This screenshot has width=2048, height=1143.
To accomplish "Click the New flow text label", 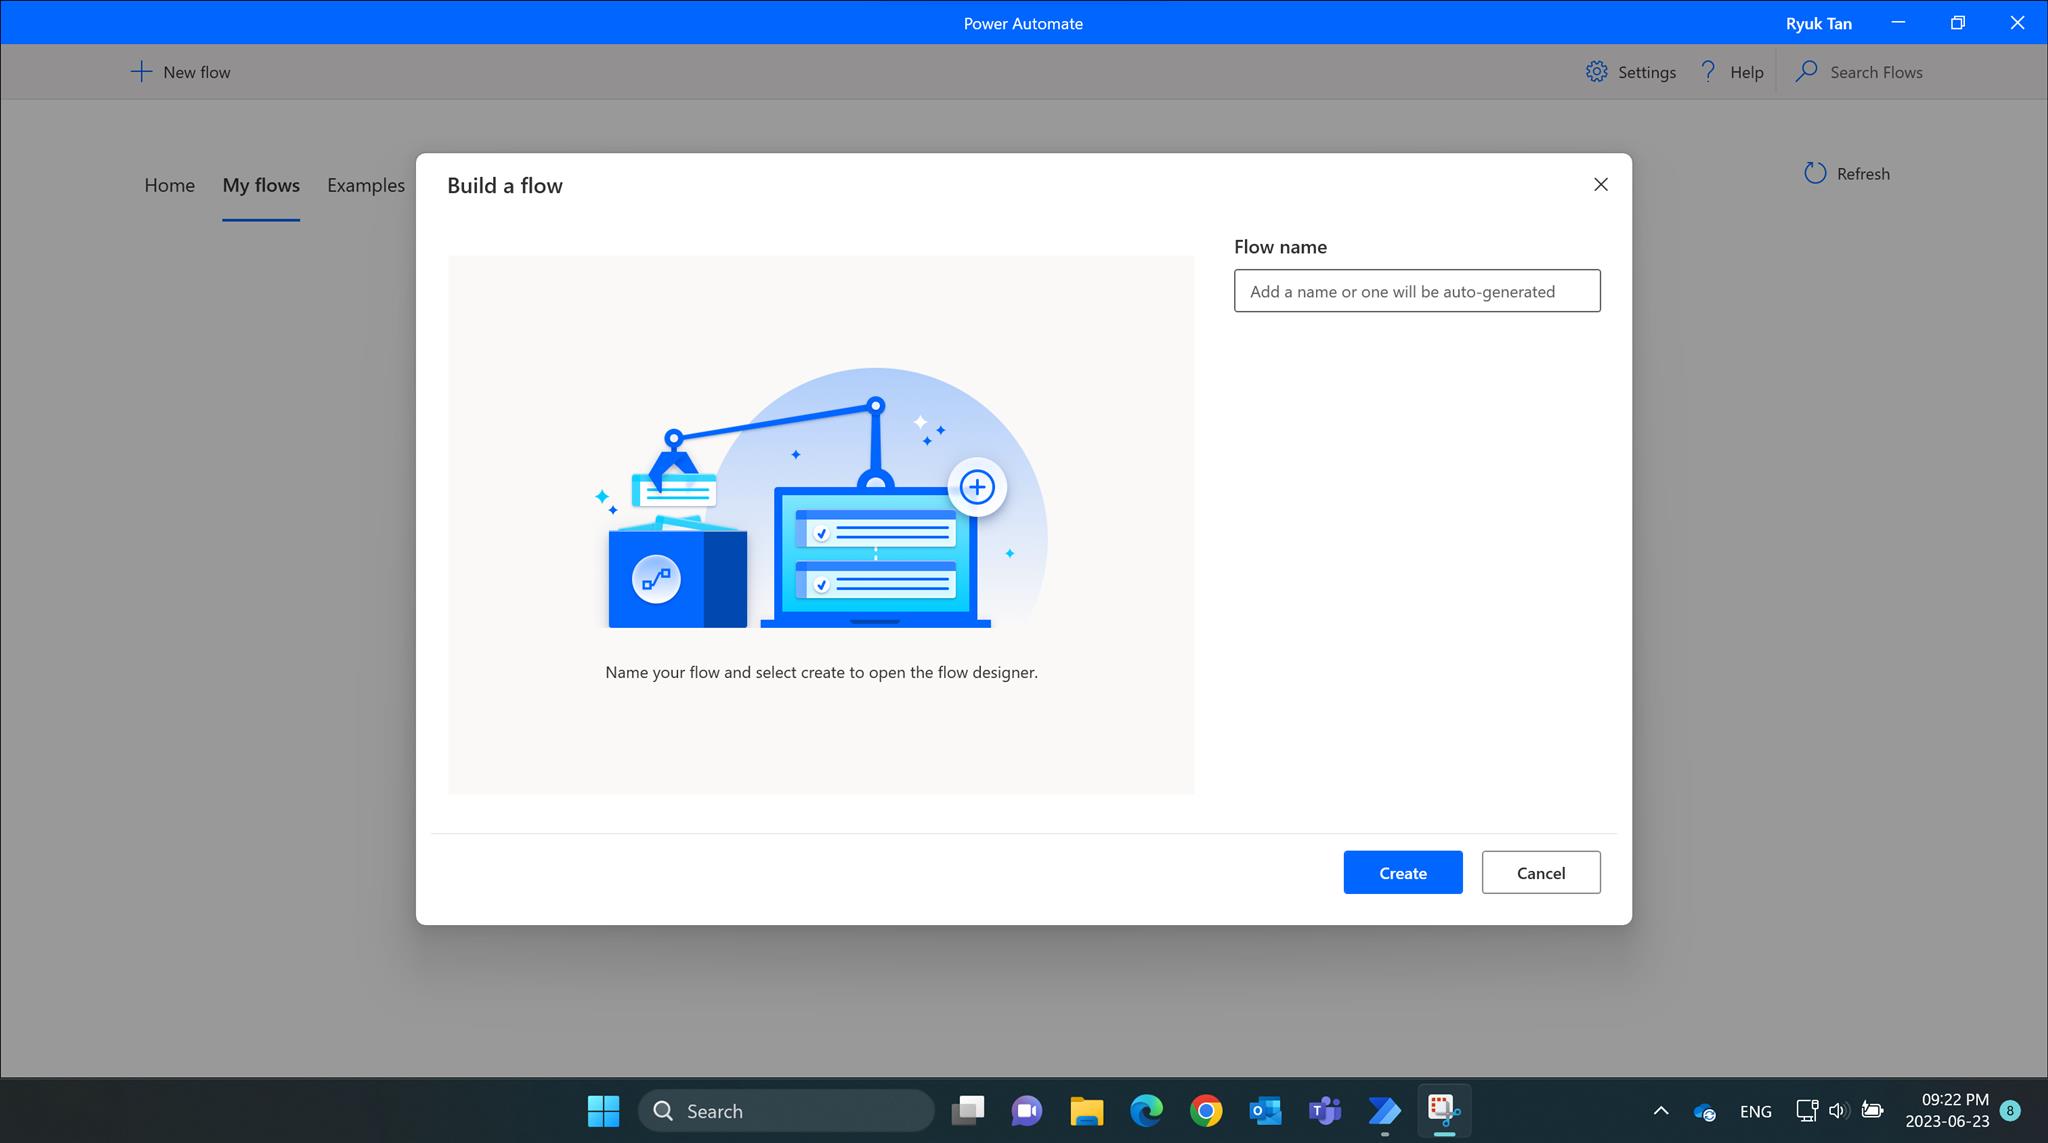I will (197, 72).
